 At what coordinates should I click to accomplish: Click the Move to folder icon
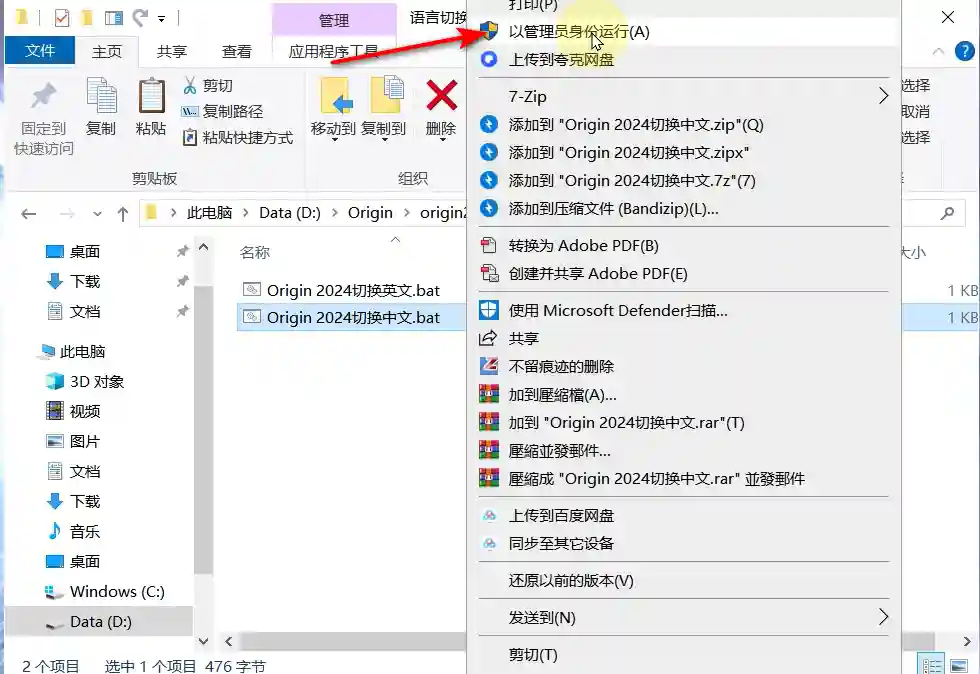(x=335, y=96)
